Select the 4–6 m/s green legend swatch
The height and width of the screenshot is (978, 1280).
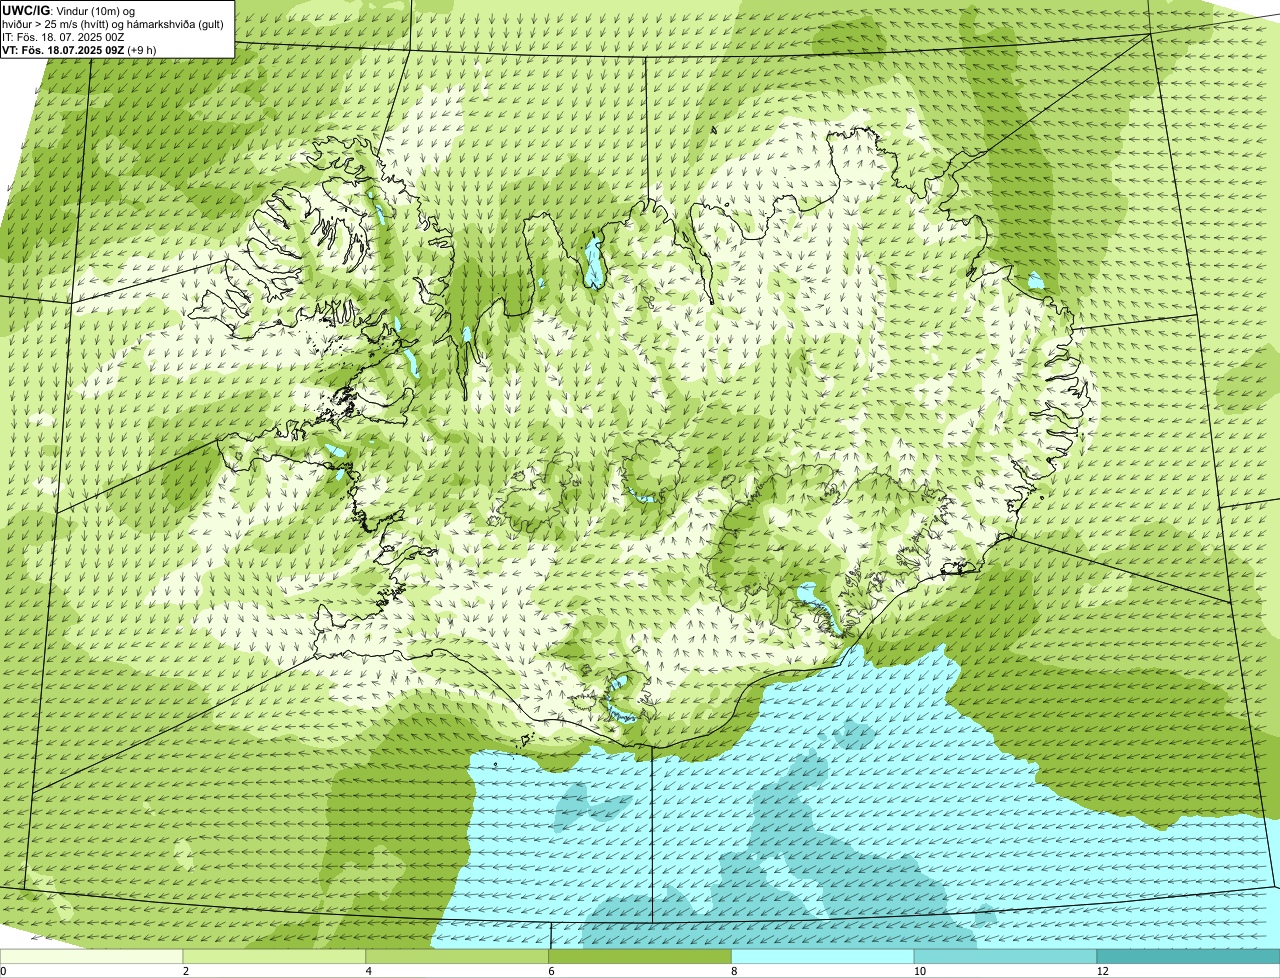[x=458, y=956]
